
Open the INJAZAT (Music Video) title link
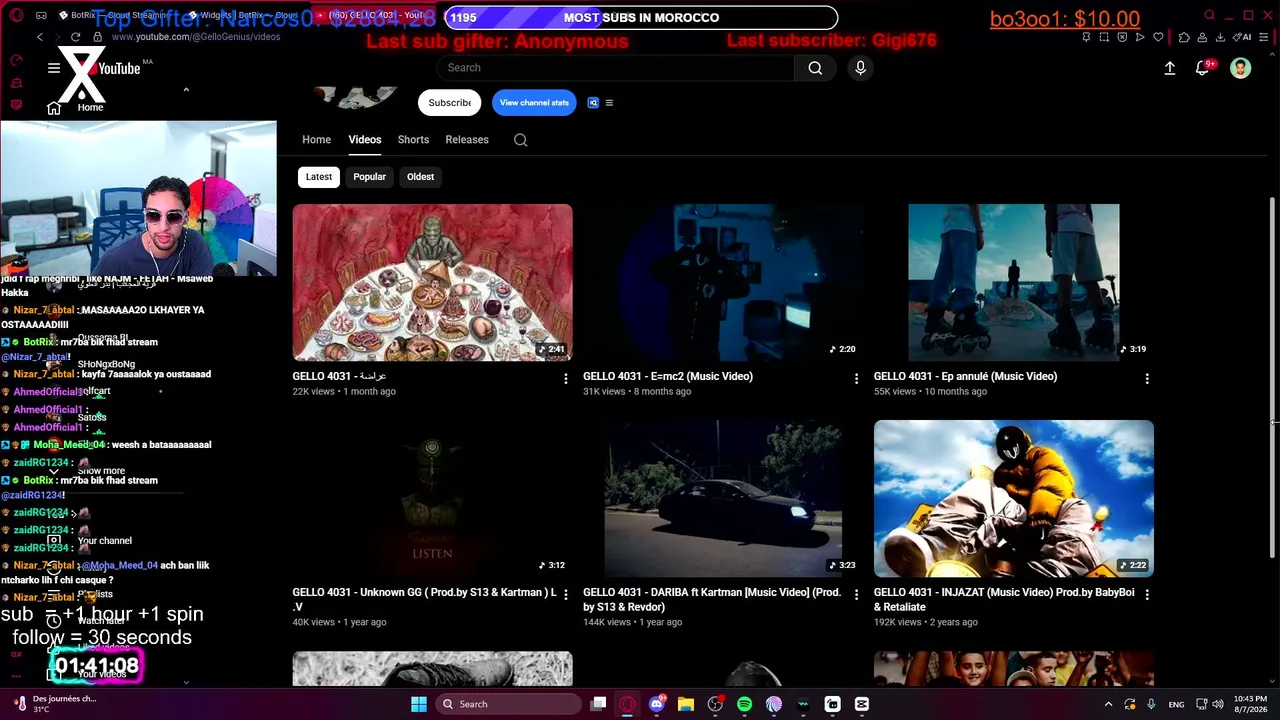point(1004,600)
